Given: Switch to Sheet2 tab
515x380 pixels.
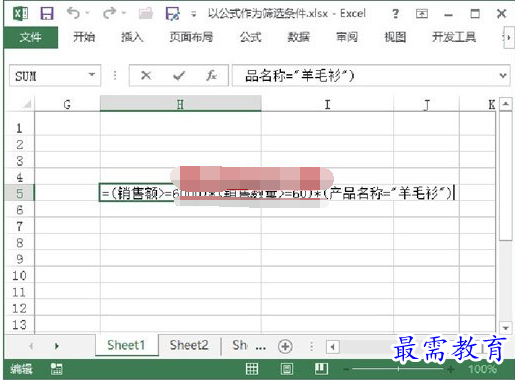Looking at the screenshot, I should [189, 345].
